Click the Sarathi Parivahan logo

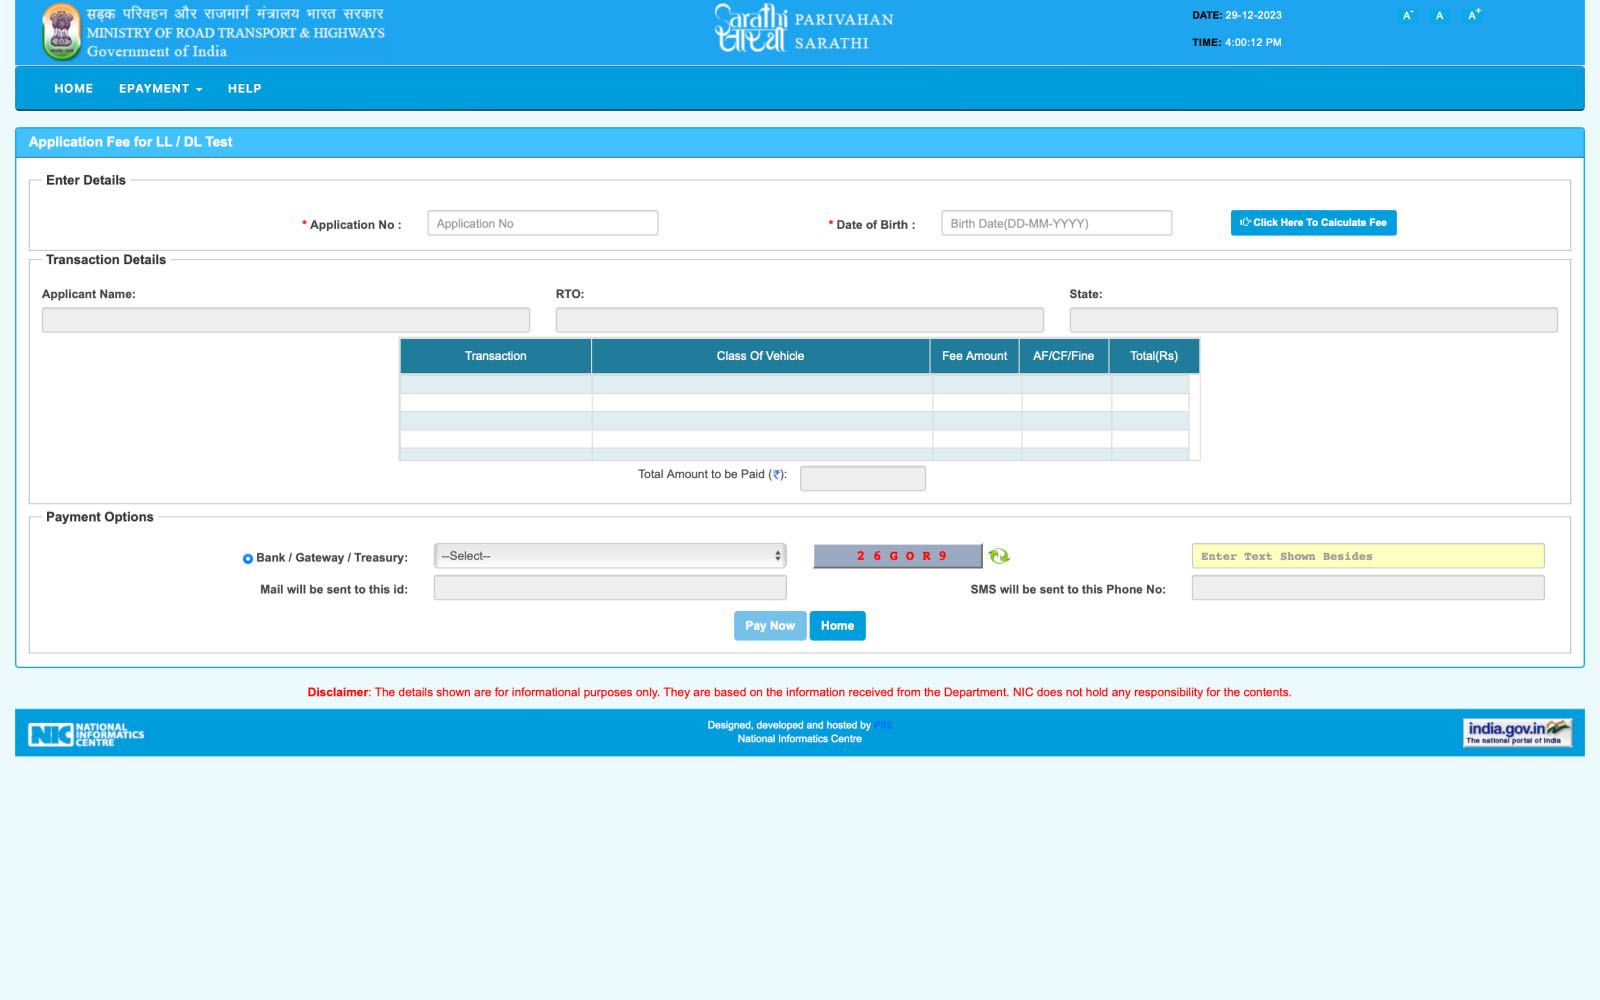(x=803, y=30)
